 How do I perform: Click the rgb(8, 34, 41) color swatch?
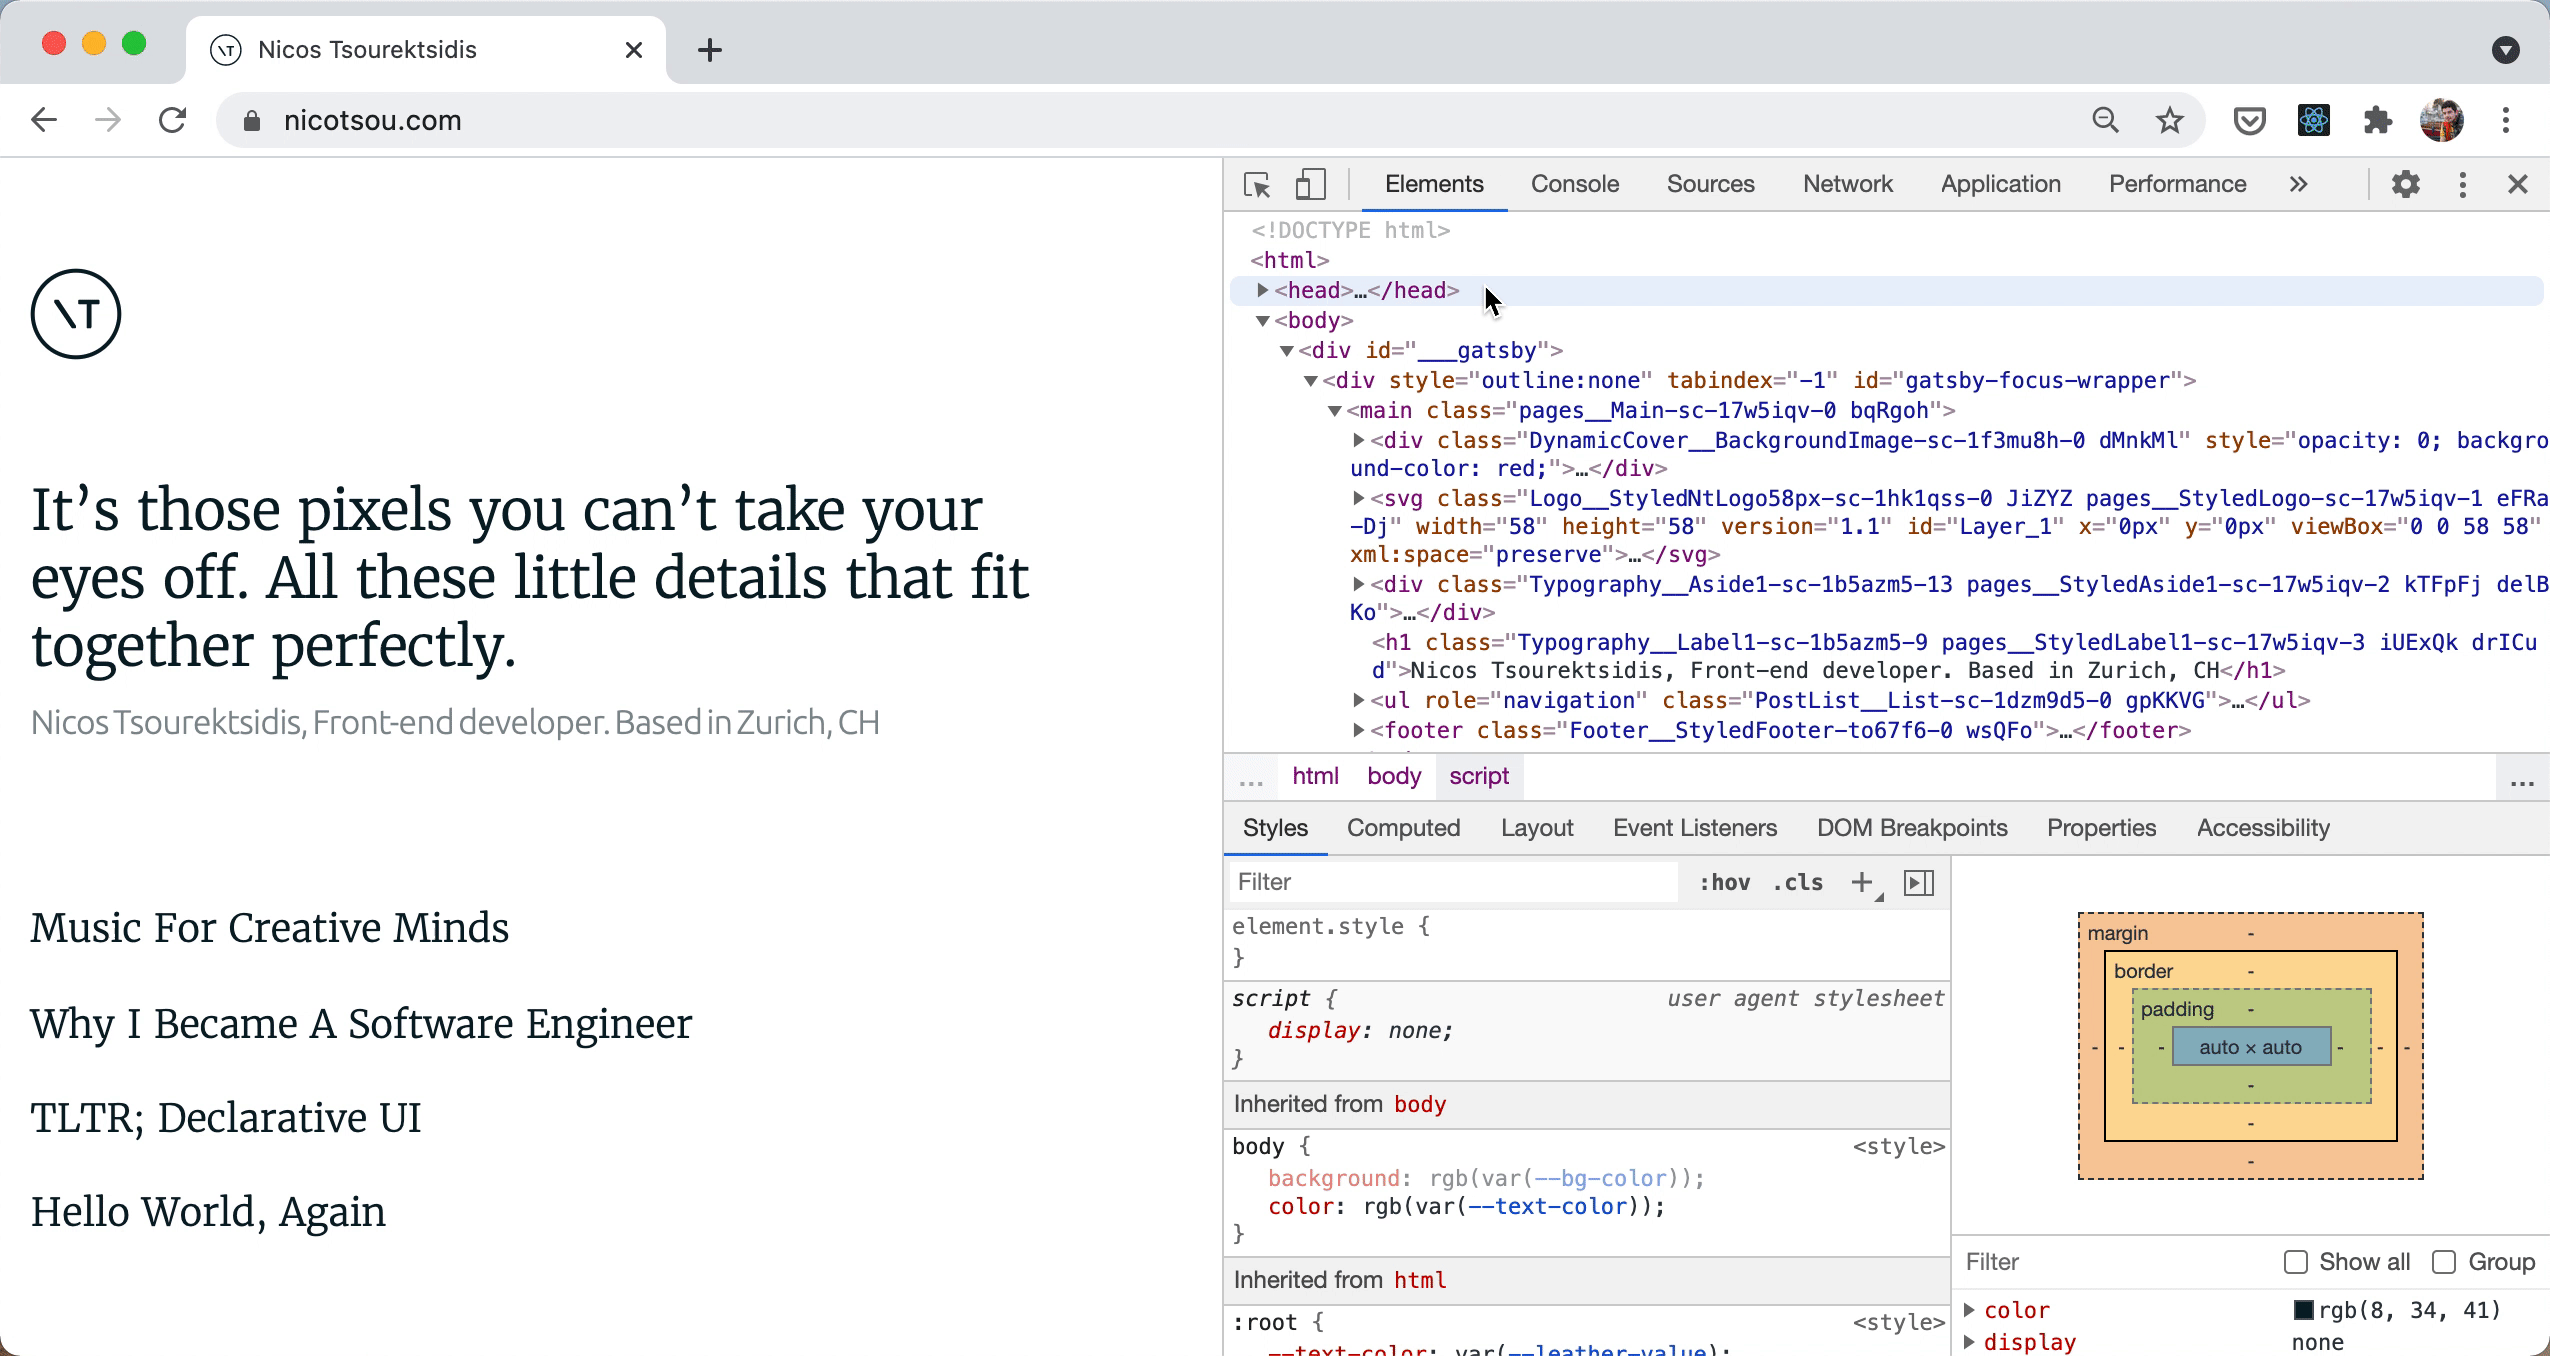[2303, 1310]
